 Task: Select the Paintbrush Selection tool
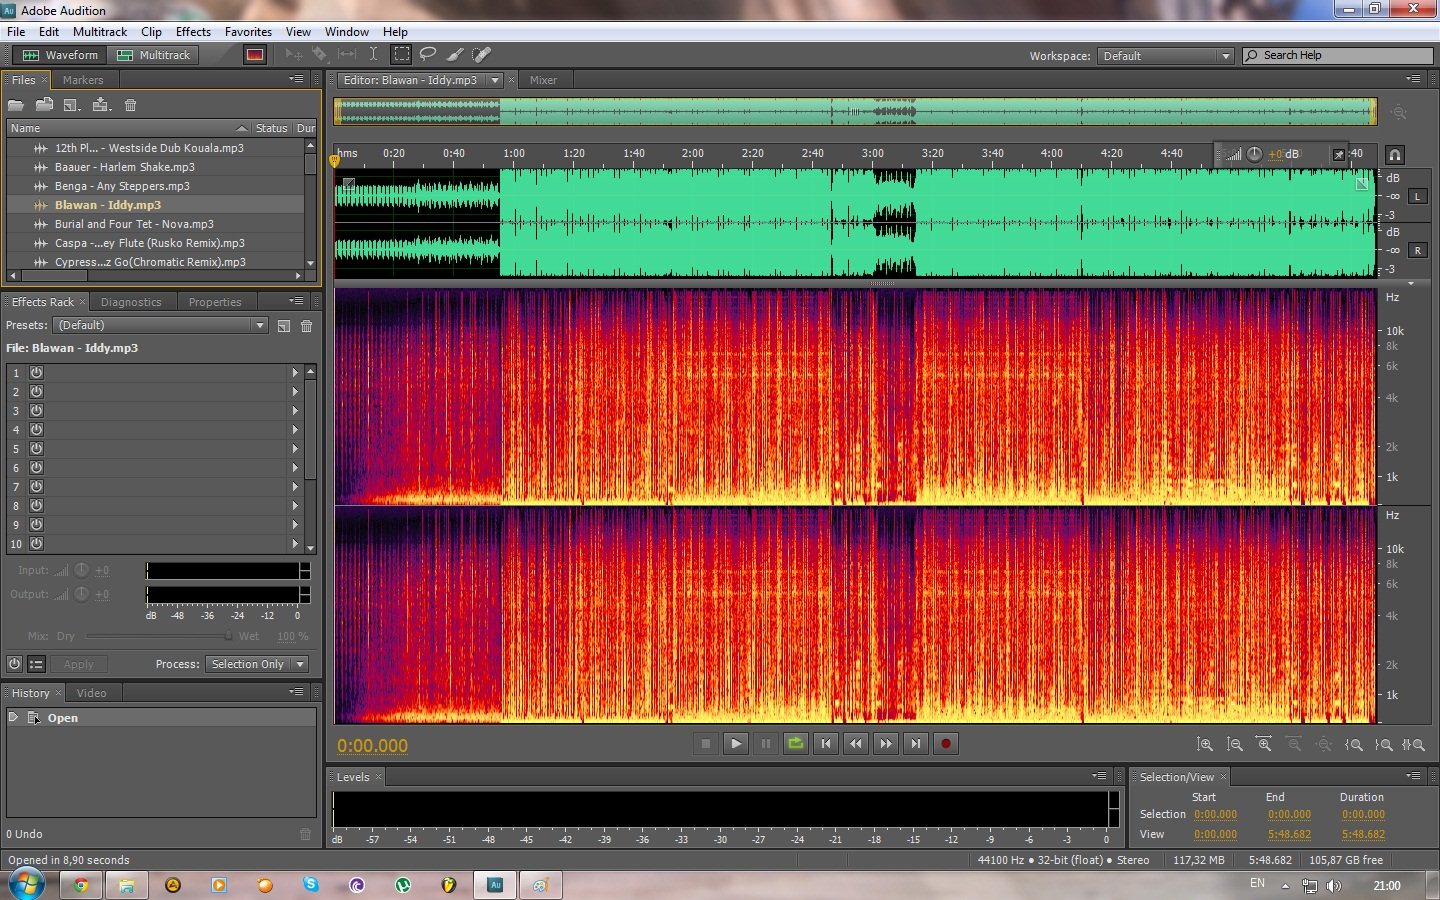point(455,55)
